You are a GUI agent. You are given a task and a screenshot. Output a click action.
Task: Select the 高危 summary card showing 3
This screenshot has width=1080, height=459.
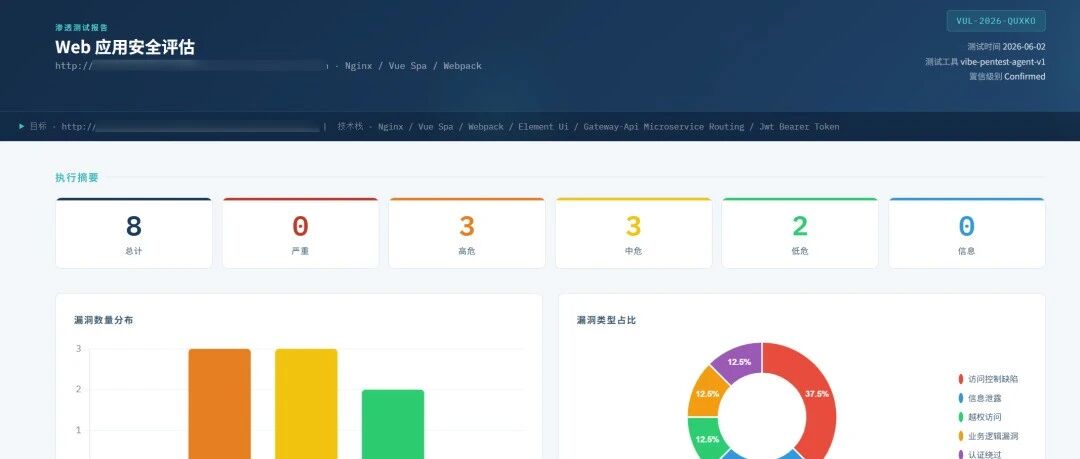coord(467,233)
